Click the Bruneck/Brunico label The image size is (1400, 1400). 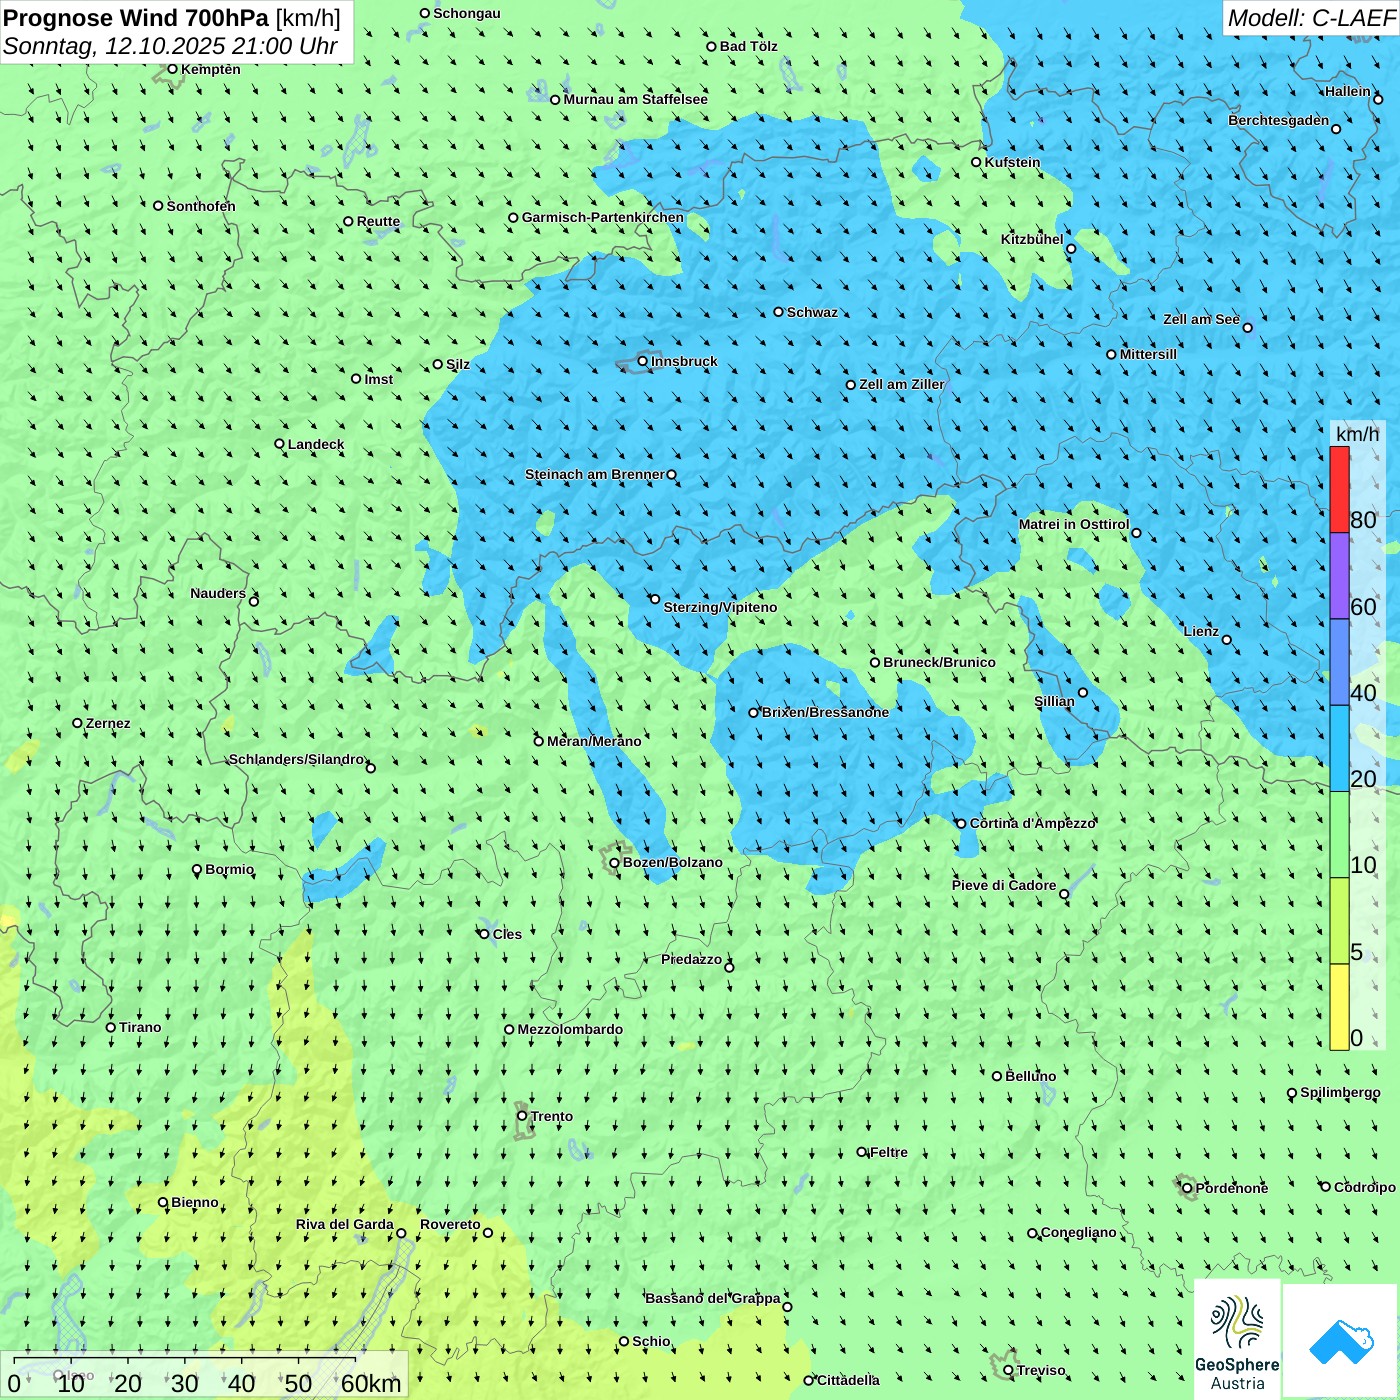pos(939,662)
